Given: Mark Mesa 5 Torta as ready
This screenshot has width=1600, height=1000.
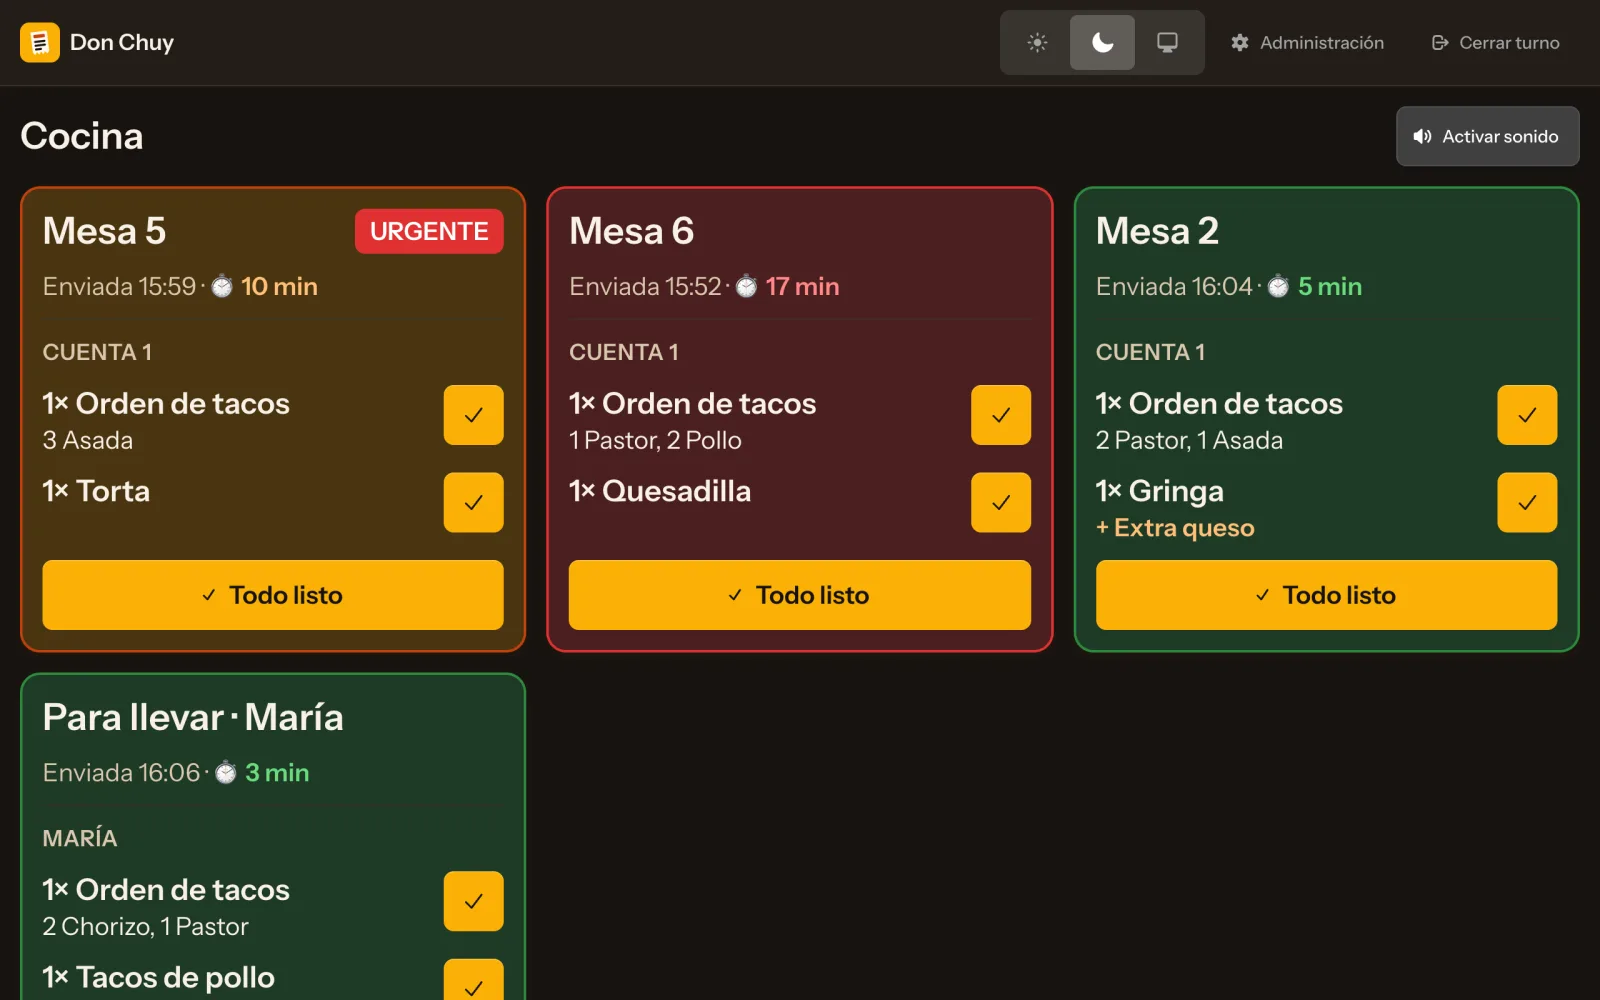Looking at the screenshot, I should click(x=473, y=502).
